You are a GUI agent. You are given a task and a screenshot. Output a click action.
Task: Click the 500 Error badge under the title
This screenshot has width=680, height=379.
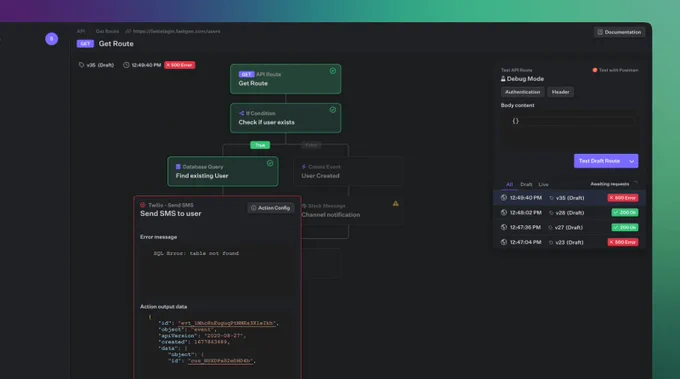pyautogui.click(x=180, y=65)
